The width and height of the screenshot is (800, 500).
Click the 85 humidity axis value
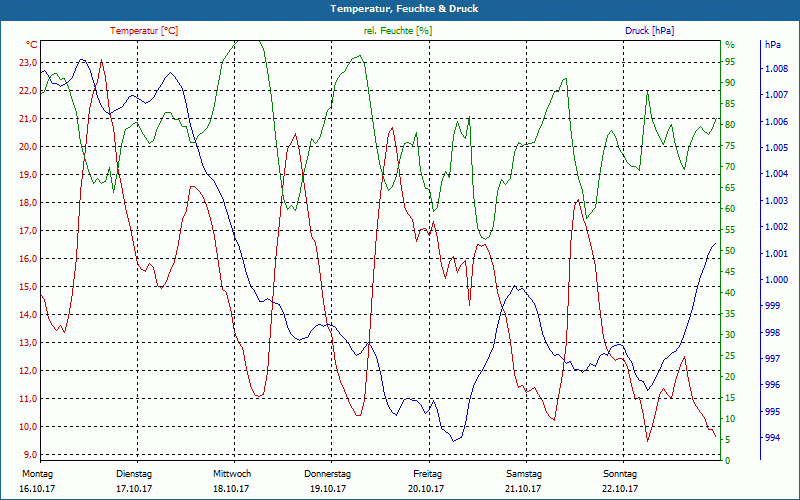pos(730,104)
